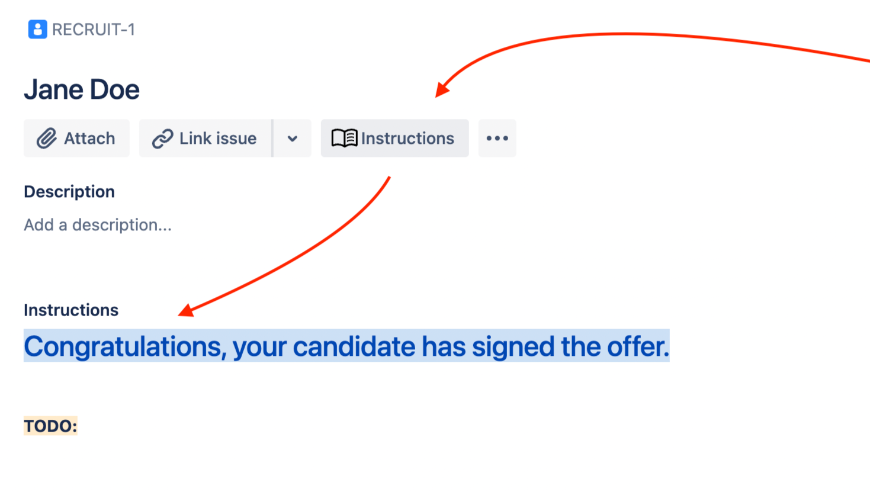Open the RECRUIT-1 issue key link
Image resolution: width=870 pixels, height=495 pixels.
[x=93, y=29]
